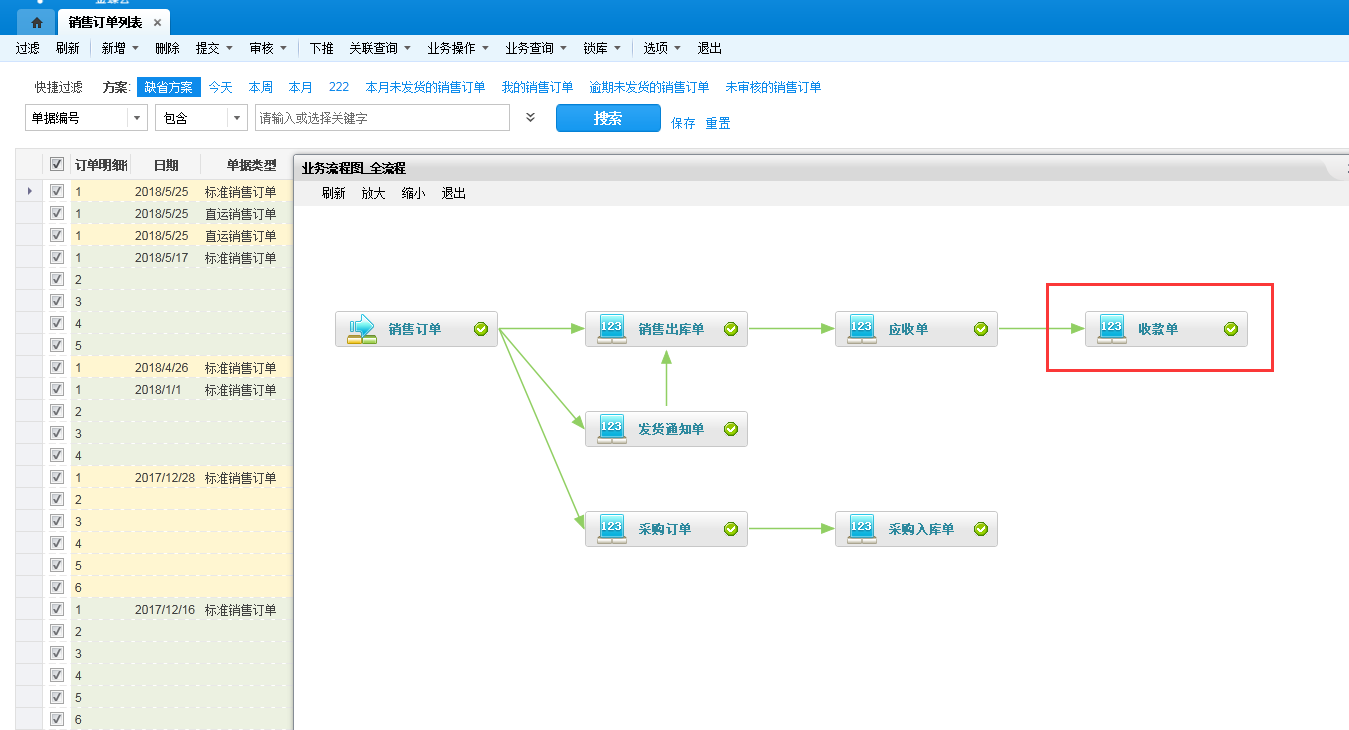Expand advanced filter double-chevron icon

tap(531, 118)
